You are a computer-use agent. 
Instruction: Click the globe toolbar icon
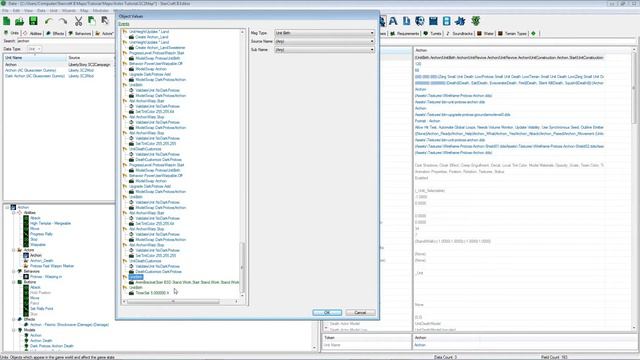point(420,21)
